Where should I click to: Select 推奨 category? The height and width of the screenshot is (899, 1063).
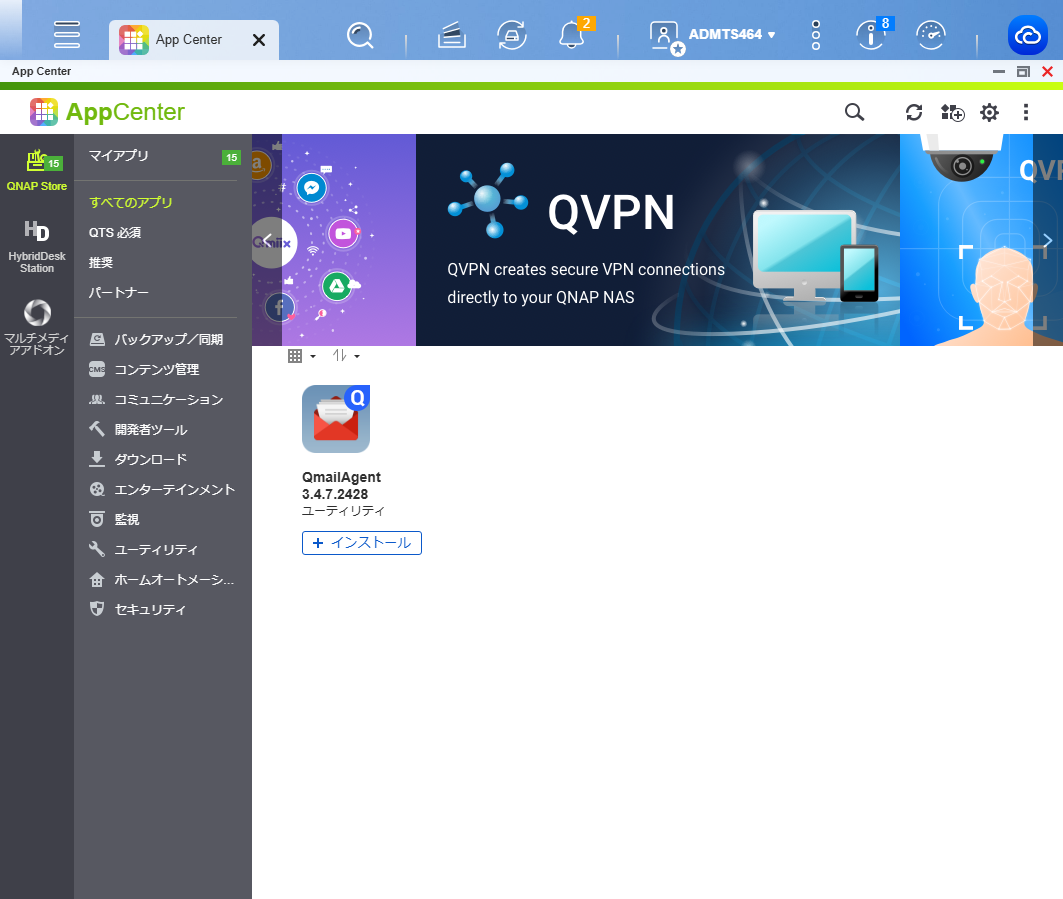pyautogui.click(x=101, y=262)
